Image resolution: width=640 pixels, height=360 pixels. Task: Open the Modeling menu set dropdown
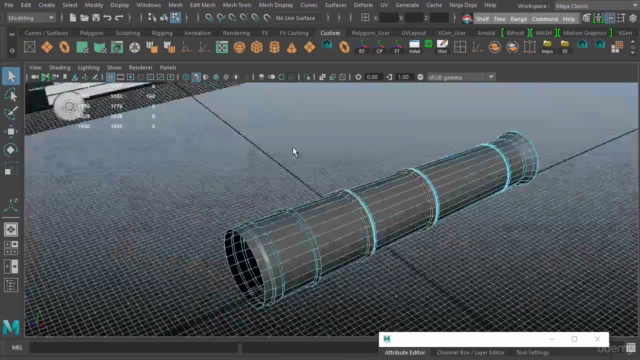coord(31,18)
